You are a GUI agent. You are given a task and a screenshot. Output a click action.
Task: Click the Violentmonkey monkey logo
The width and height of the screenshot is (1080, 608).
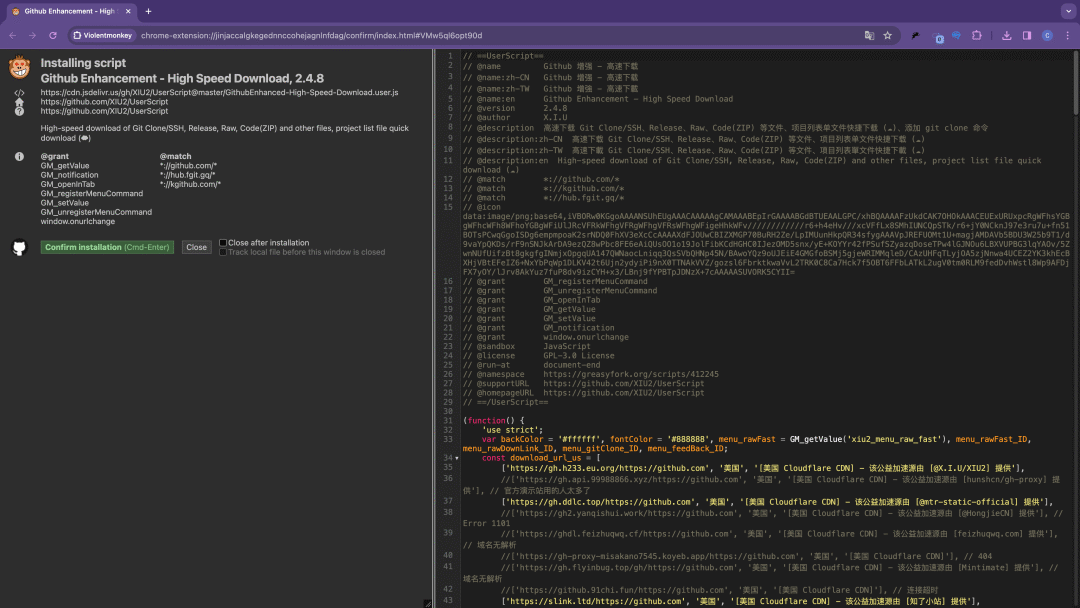pyautogui.click(x=19, y=67)
